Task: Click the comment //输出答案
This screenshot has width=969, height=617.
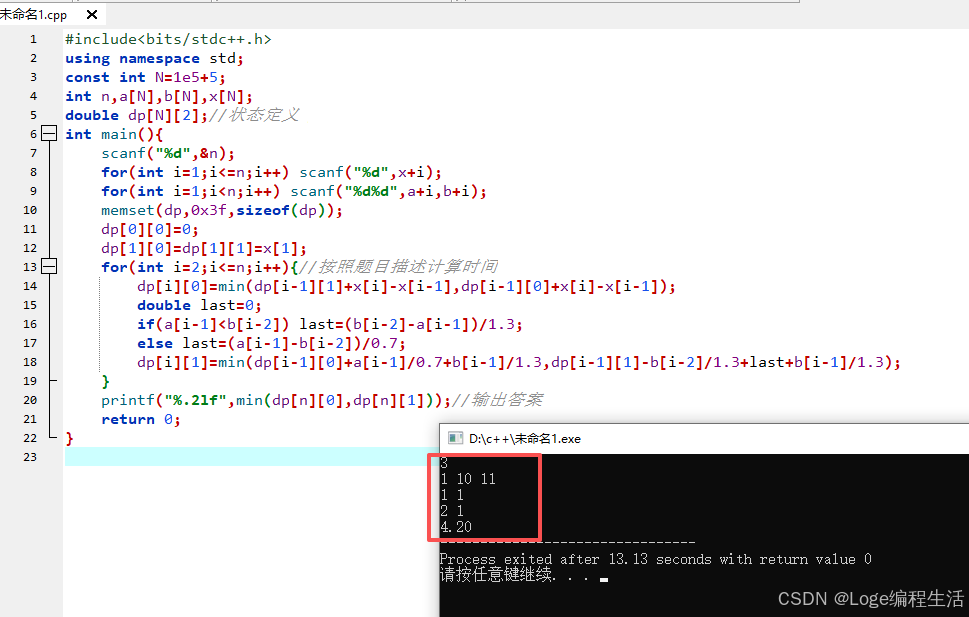Action: (497, 400)
